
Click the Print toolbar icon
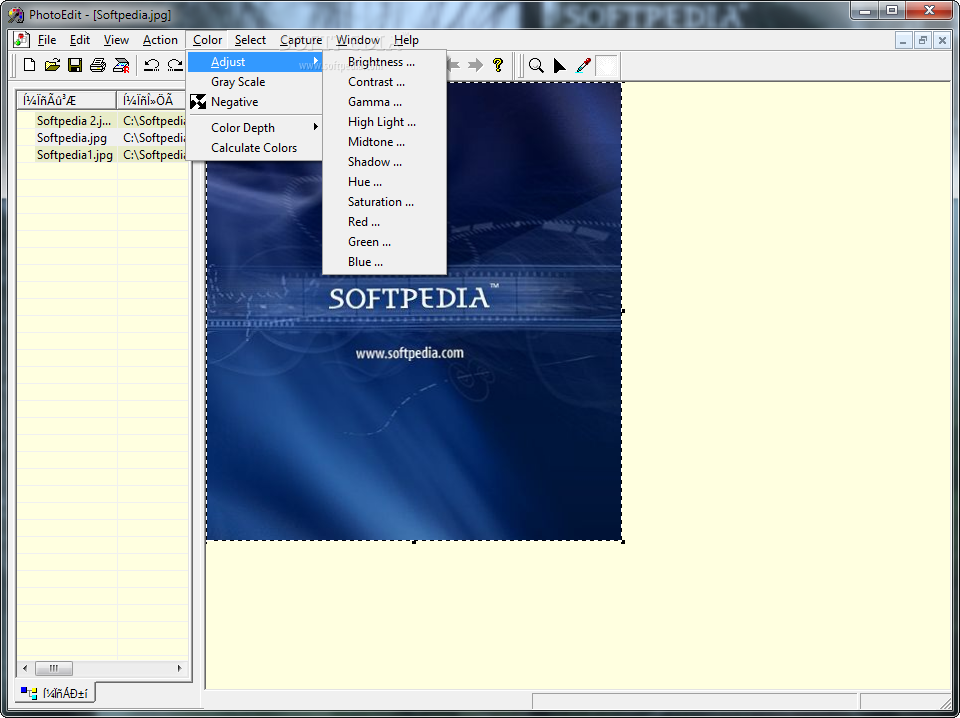pos(98,65)
